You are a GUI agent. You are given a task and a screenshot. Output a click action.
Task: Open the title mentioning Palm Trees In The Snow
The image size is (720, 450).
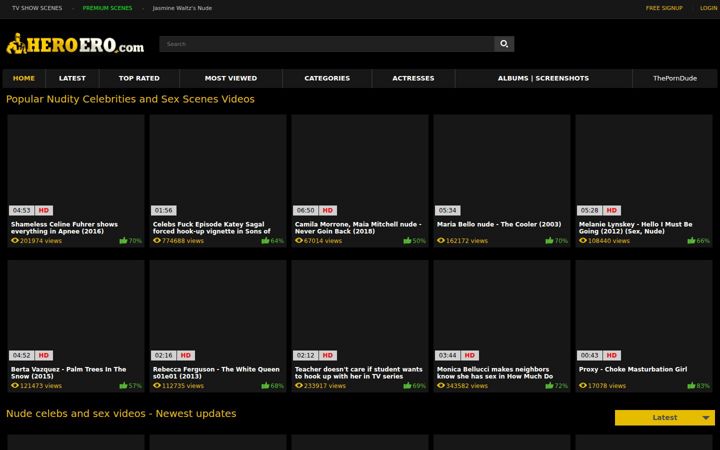pos(68,373)
